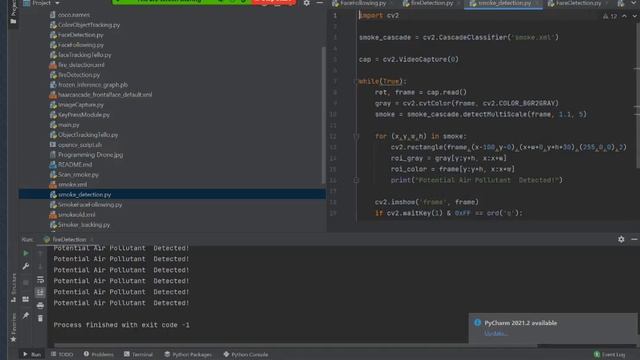This screenshot has width=640, height=360.
Task: Open the Project side tool window tab
Action: [13, 12]
